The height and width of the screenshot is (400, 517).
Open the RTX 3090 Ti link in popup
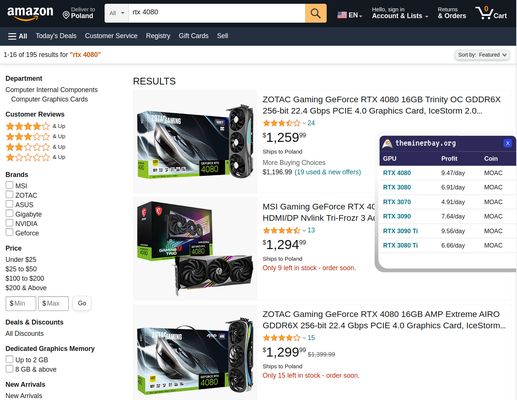pyautogui.click(x=400, y=231)
